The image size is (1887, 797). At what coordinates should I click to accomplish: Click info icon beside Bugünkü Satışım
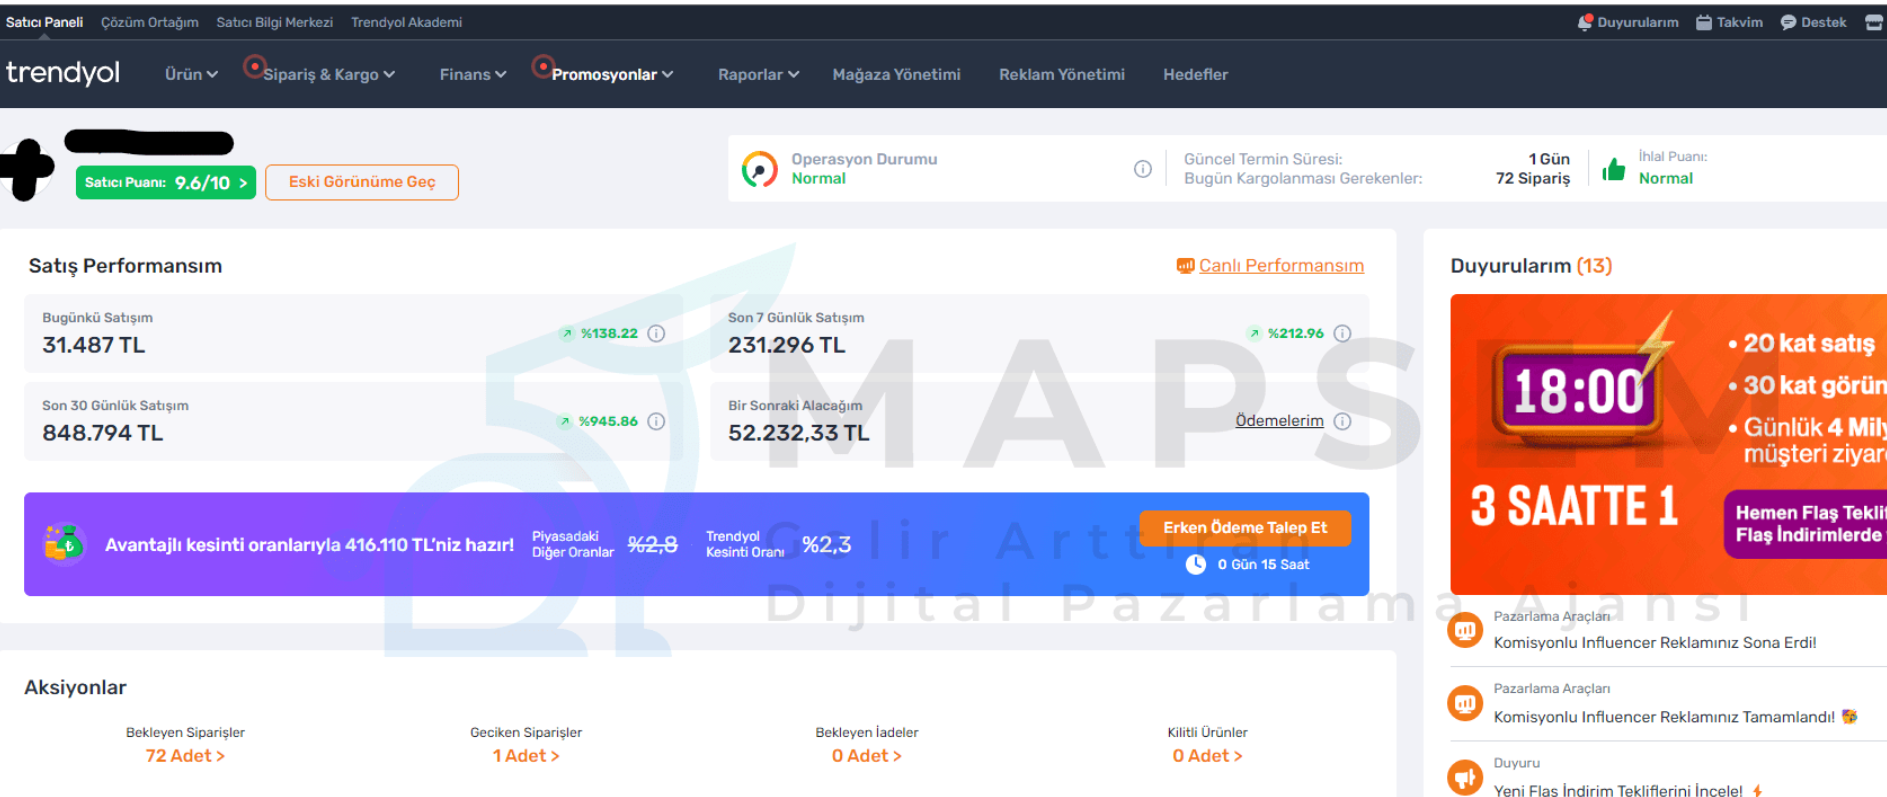(x=656, y=333)
